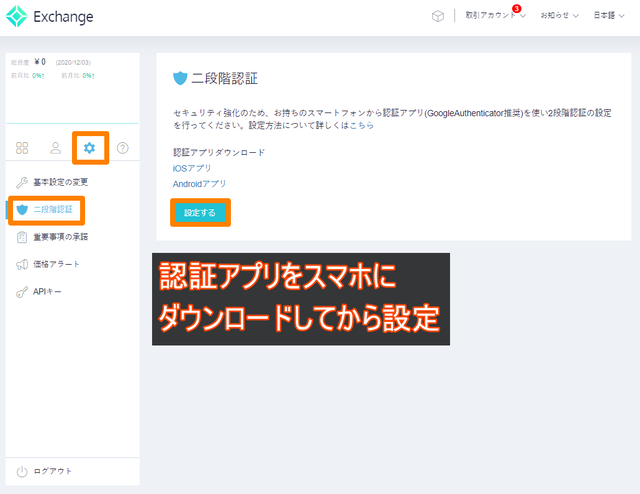Click the wrench icon beside 基本設定の変更
This screenshot has width=640, height=494.
click(x=22, y=182)
